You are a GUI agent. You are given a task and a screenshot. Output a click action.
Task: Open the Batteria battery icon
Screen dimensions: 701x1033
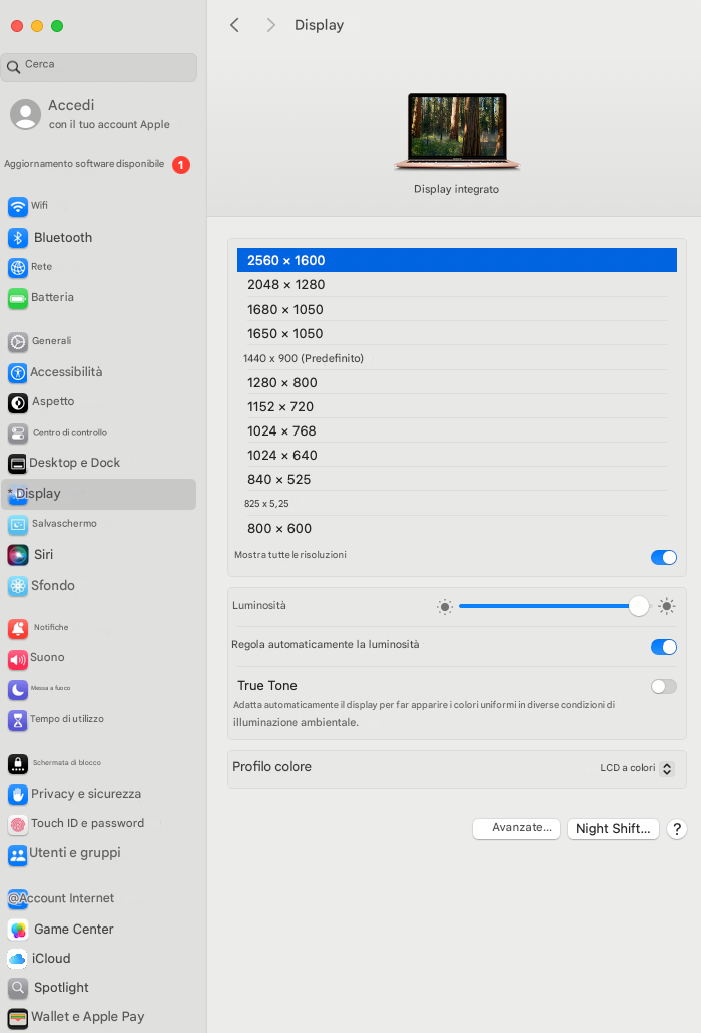click(18, 299)
